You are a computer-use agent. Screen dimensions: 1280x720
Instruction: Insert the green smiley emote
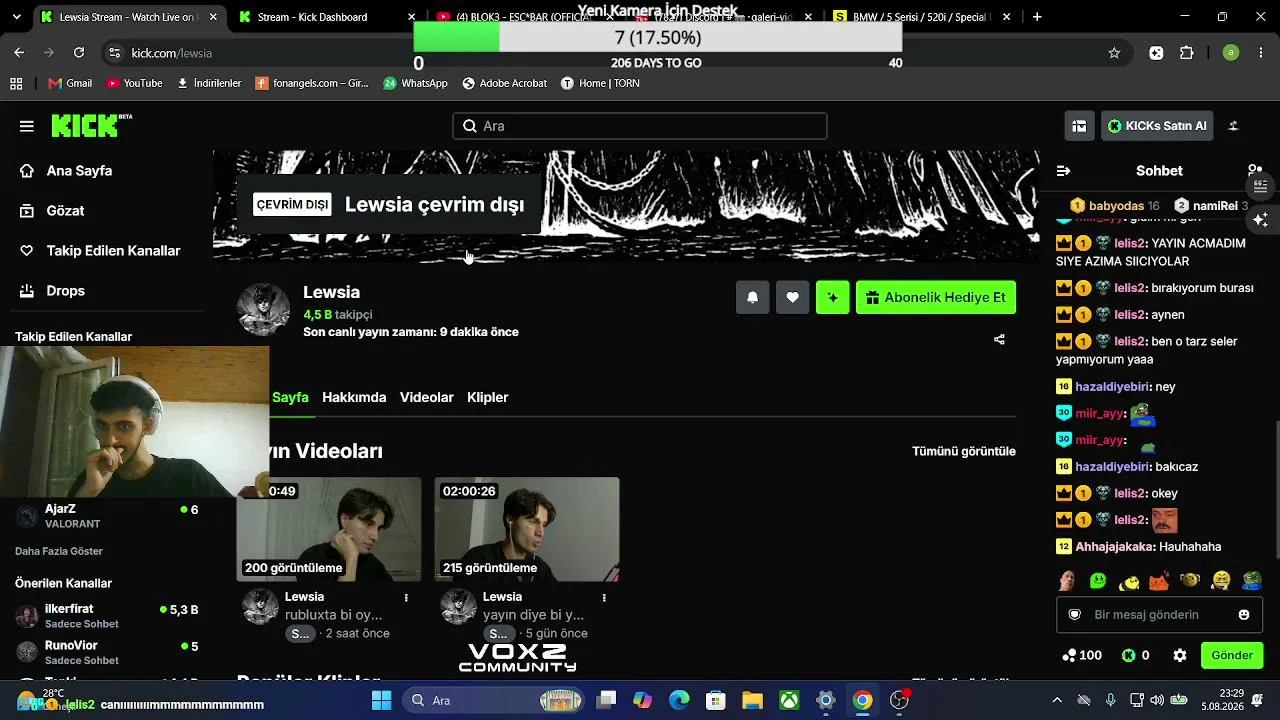tap(1098, 580)
